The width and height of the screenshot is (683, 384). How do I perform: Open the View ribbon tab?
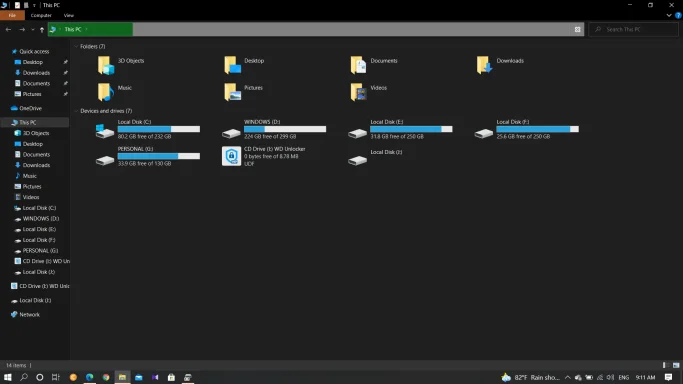[69, 15]
